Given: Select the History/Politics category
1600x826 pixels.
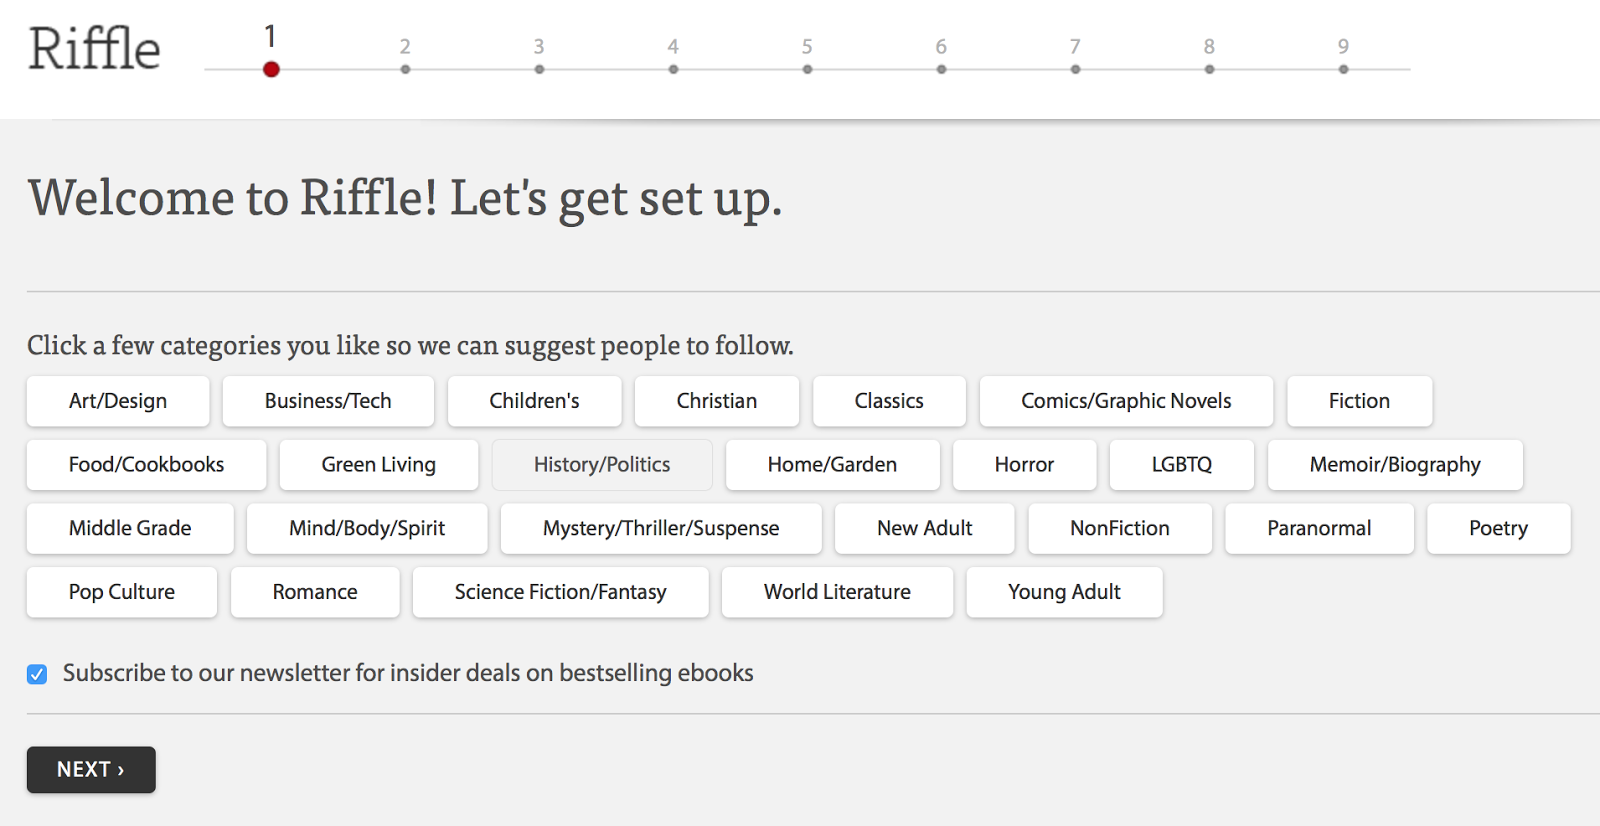Looking at the screenshot, I should pos(602,465).
